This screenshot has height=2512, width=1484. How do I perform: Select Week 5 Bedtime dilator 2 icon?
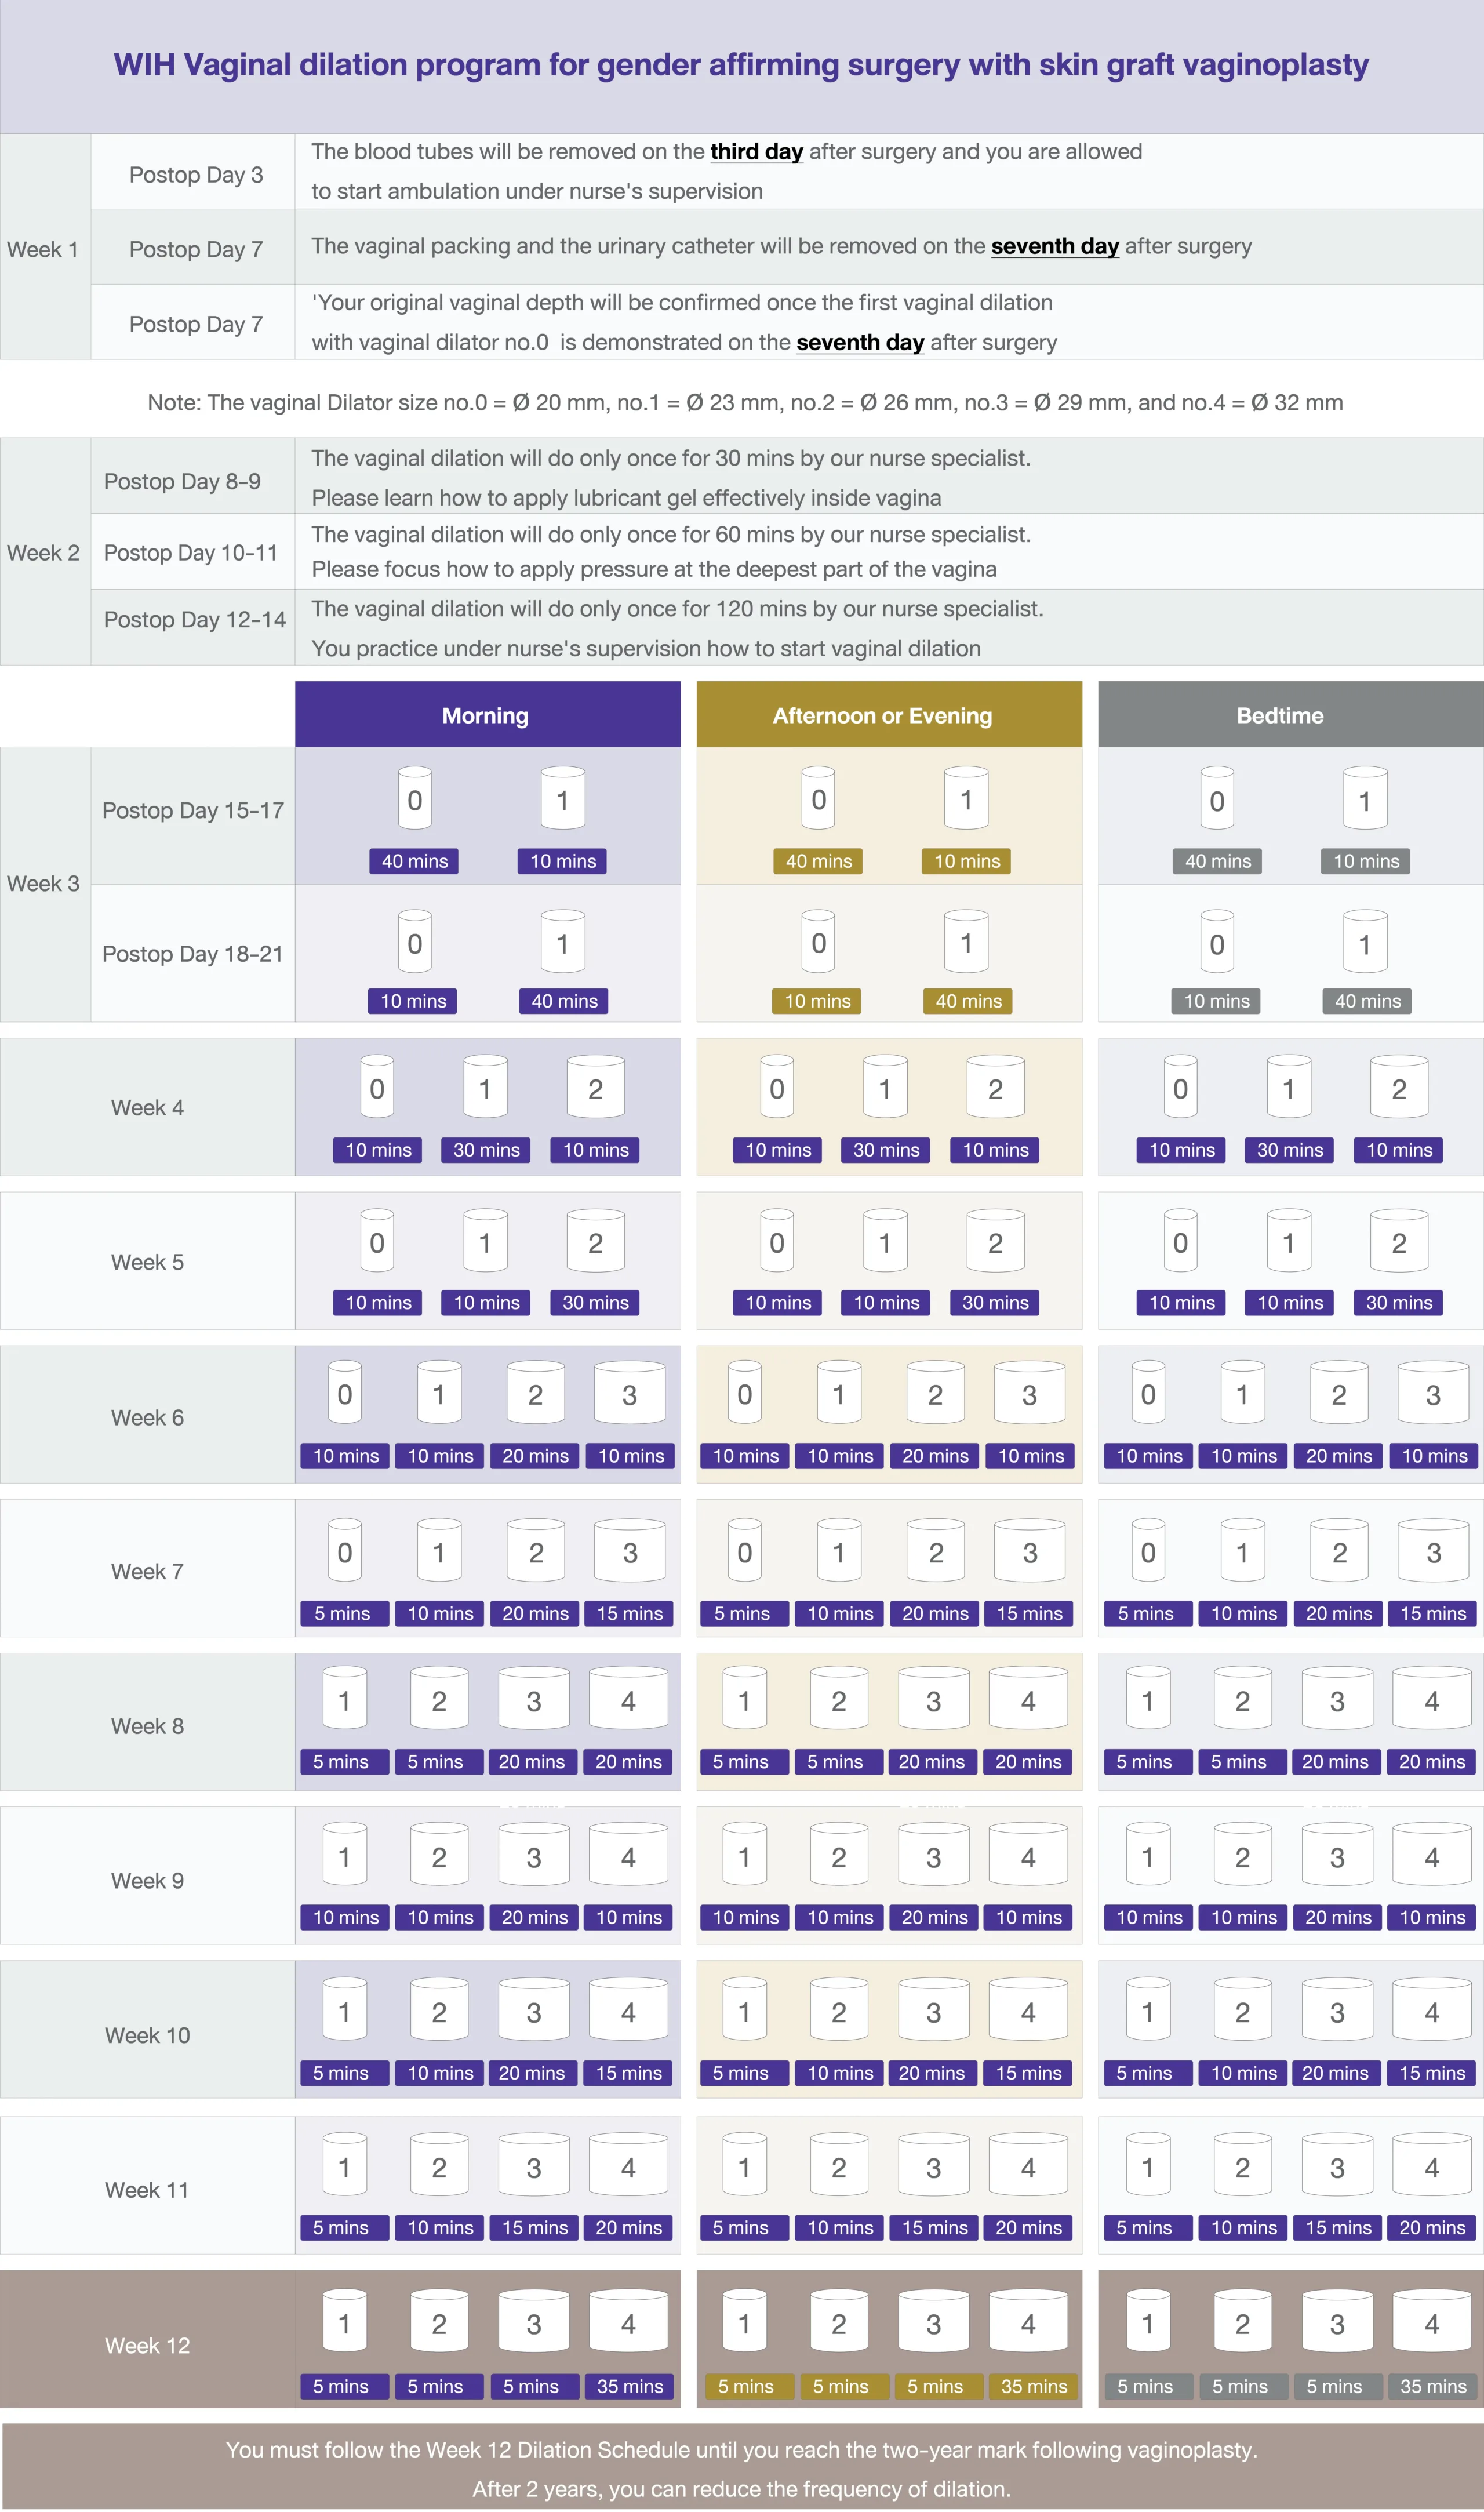(x=1399, y=1240)
